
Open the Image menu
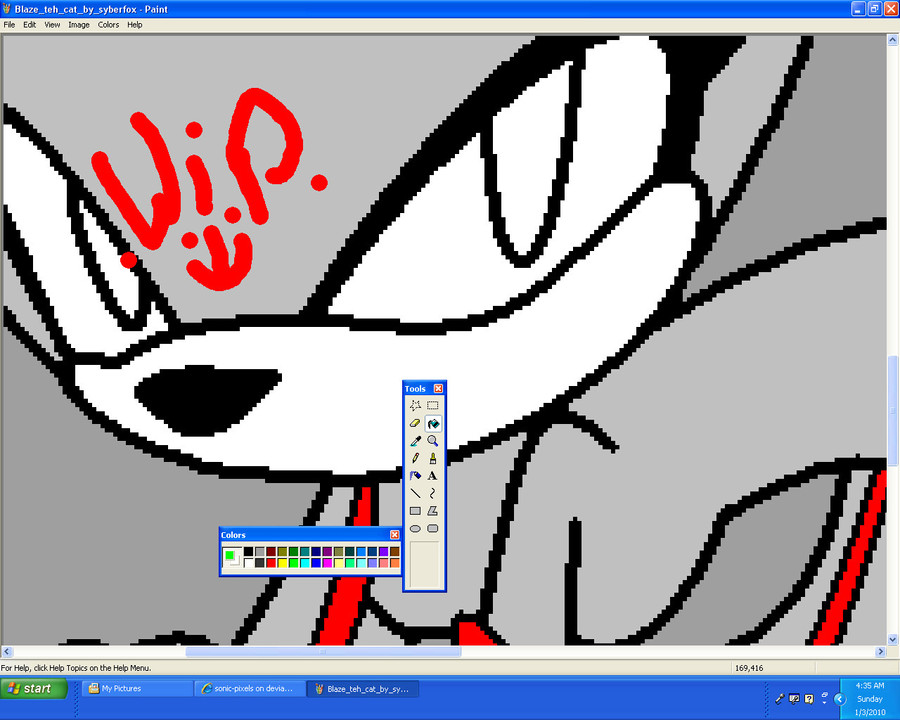tap(79, 25)
